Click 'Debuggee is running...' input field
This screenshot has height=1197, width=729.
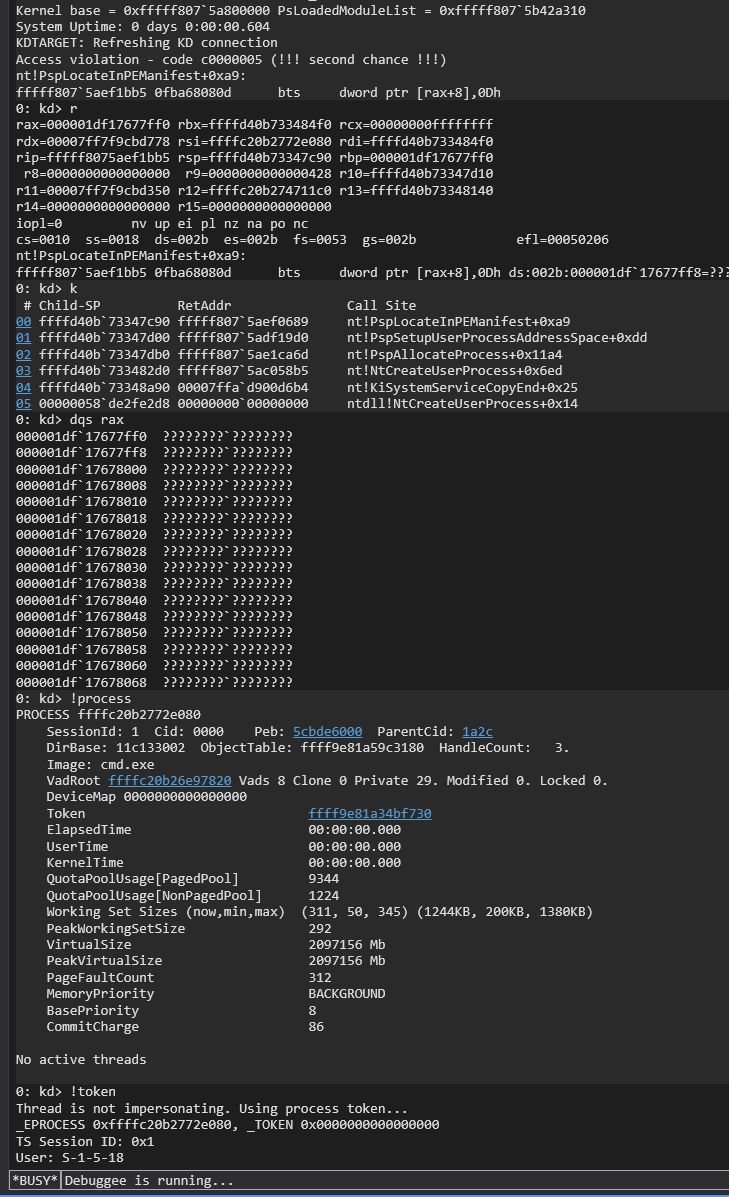(395, 1180)
